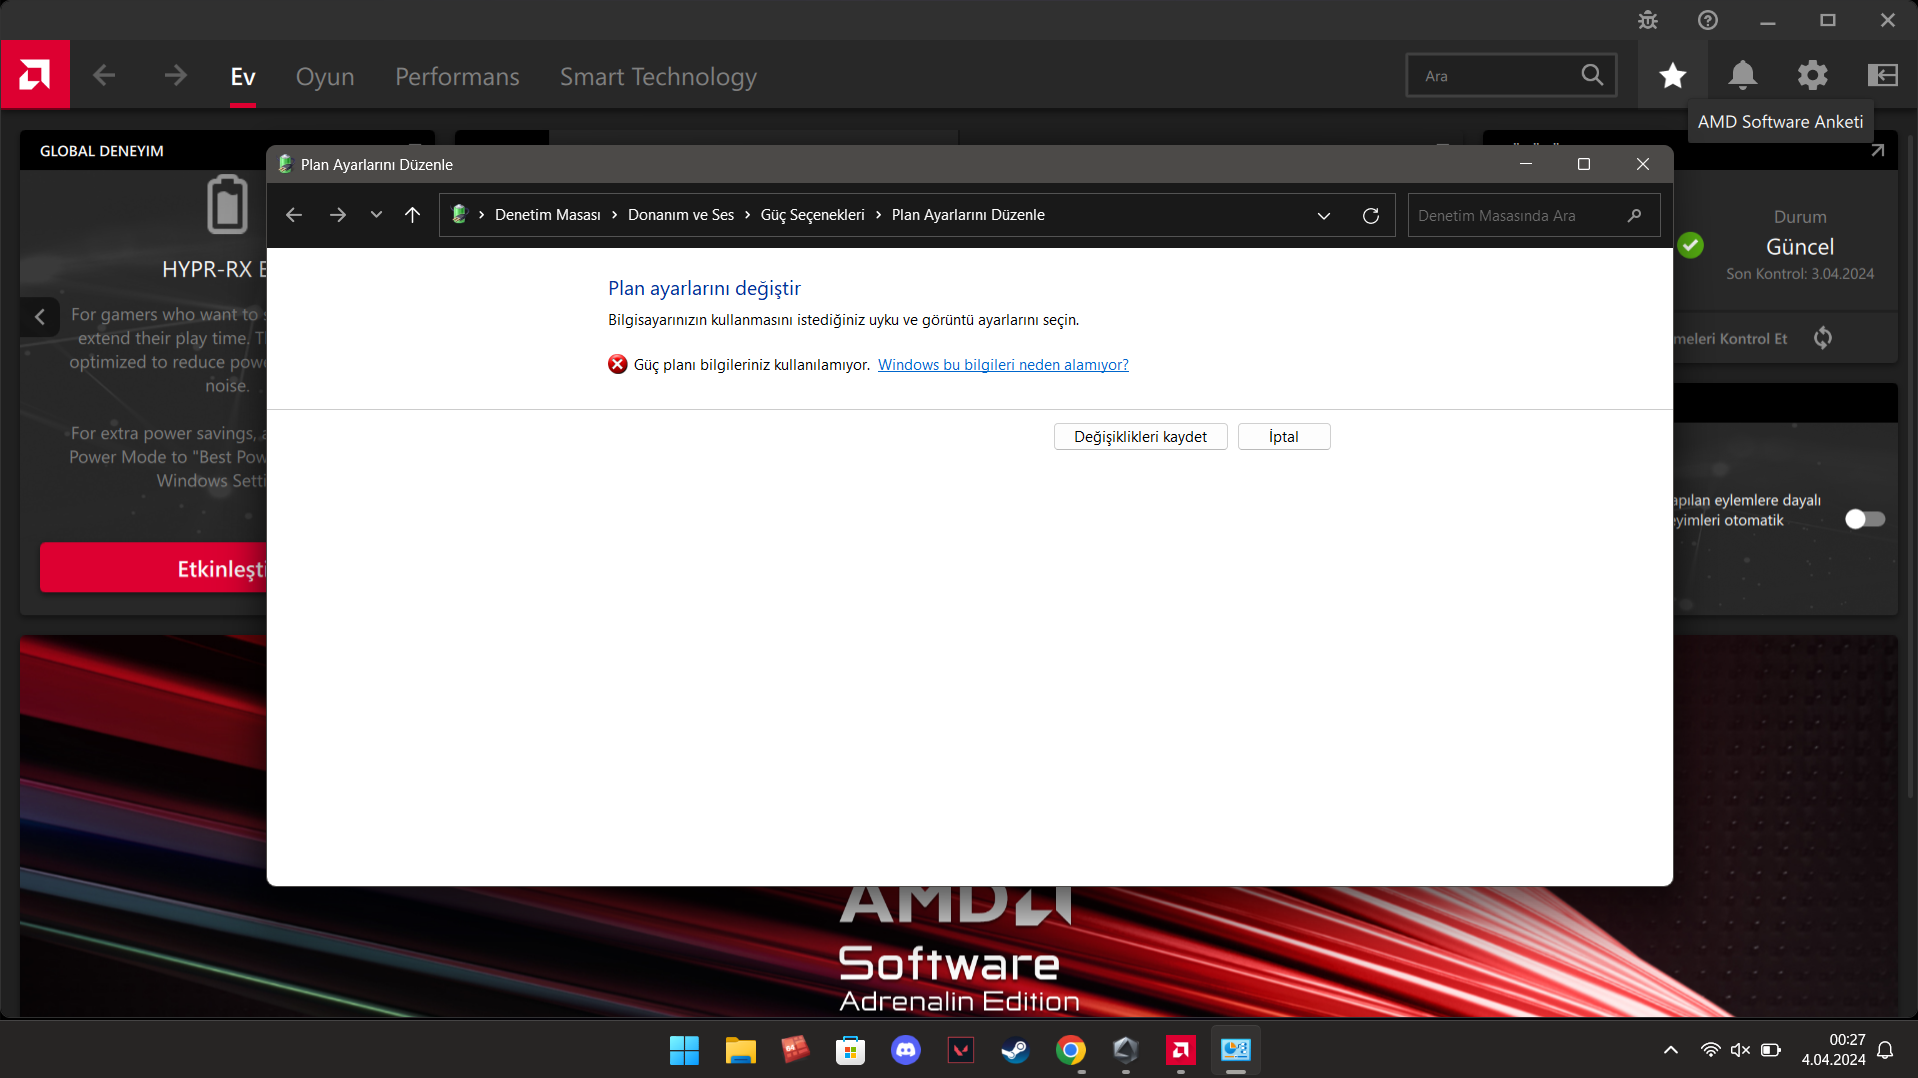Collapse the Global Deneyim left arrow
This screenshot has height=1078, width=1918.
tap(40, 317)
